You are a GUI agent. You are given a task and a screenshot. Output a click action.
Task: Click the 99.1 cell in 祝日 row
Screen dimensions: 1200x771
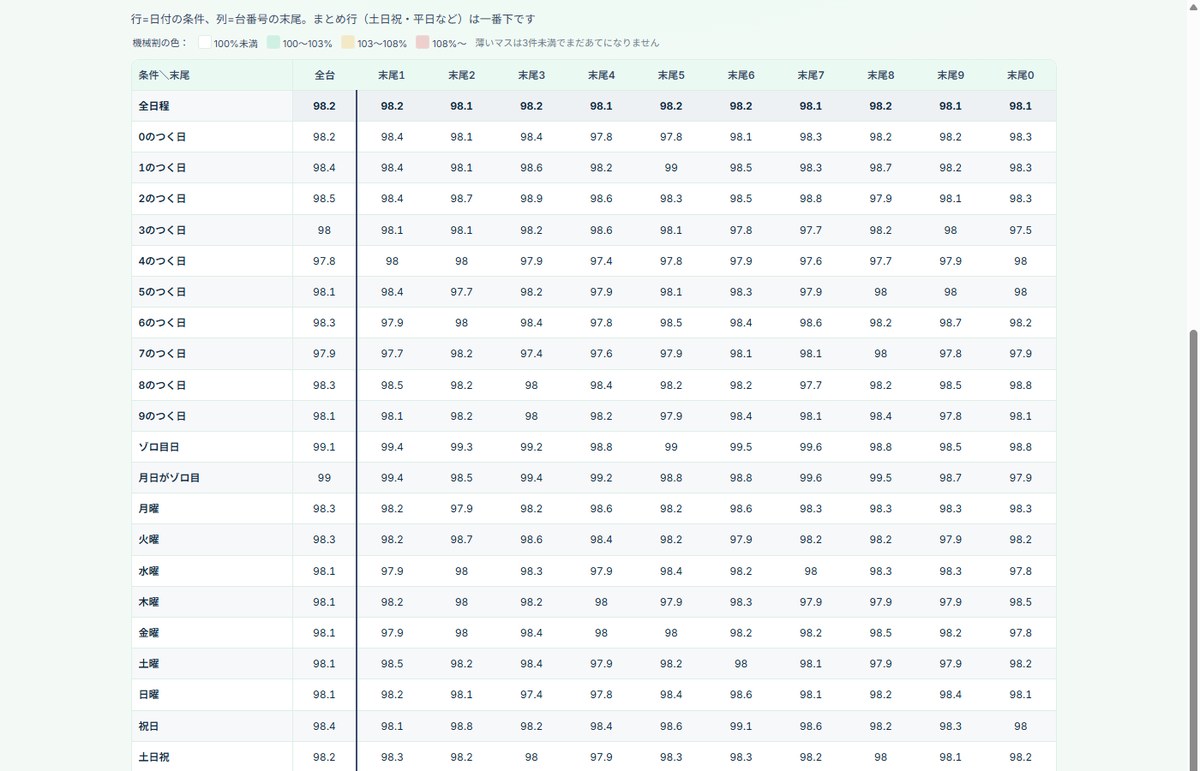tap(741, 726)
